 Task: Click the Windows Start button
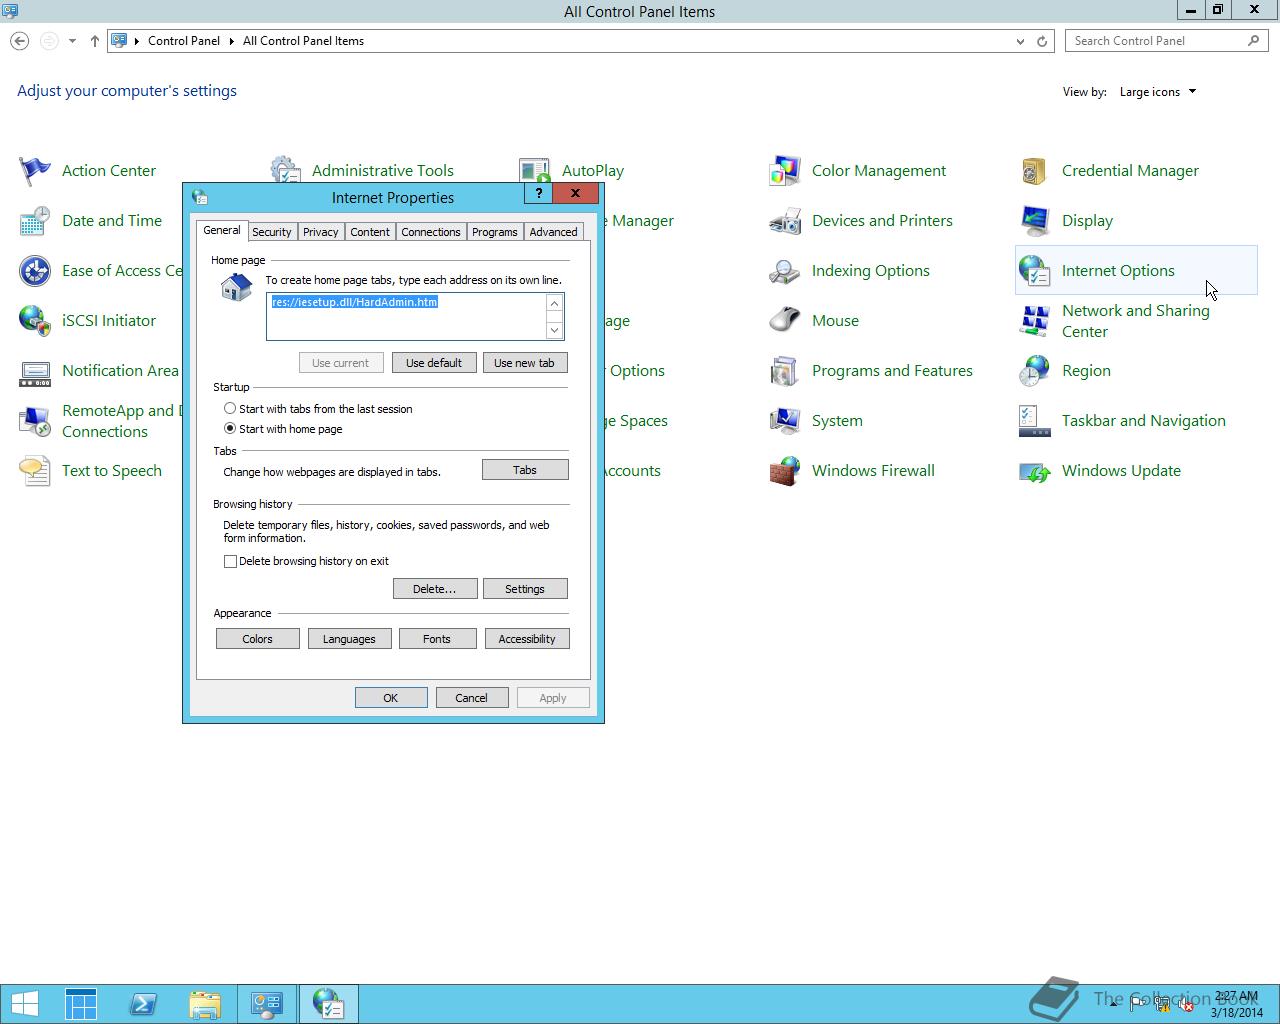(x=25, y=1004)
